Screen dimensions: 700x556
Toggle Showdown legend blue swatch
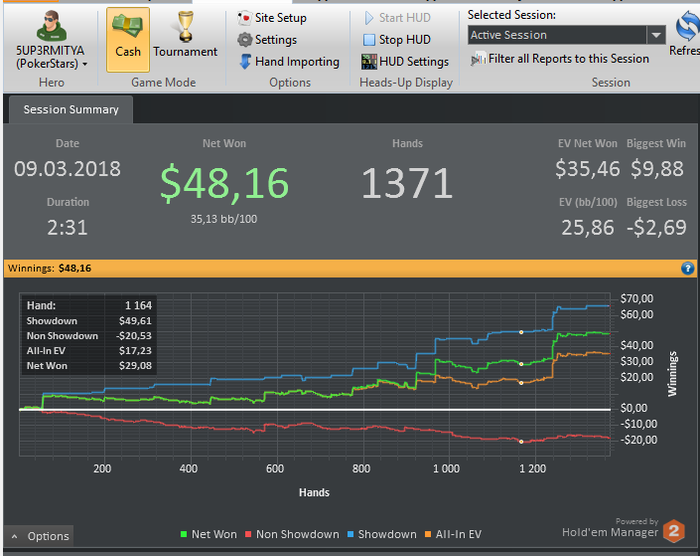point(350,534)
